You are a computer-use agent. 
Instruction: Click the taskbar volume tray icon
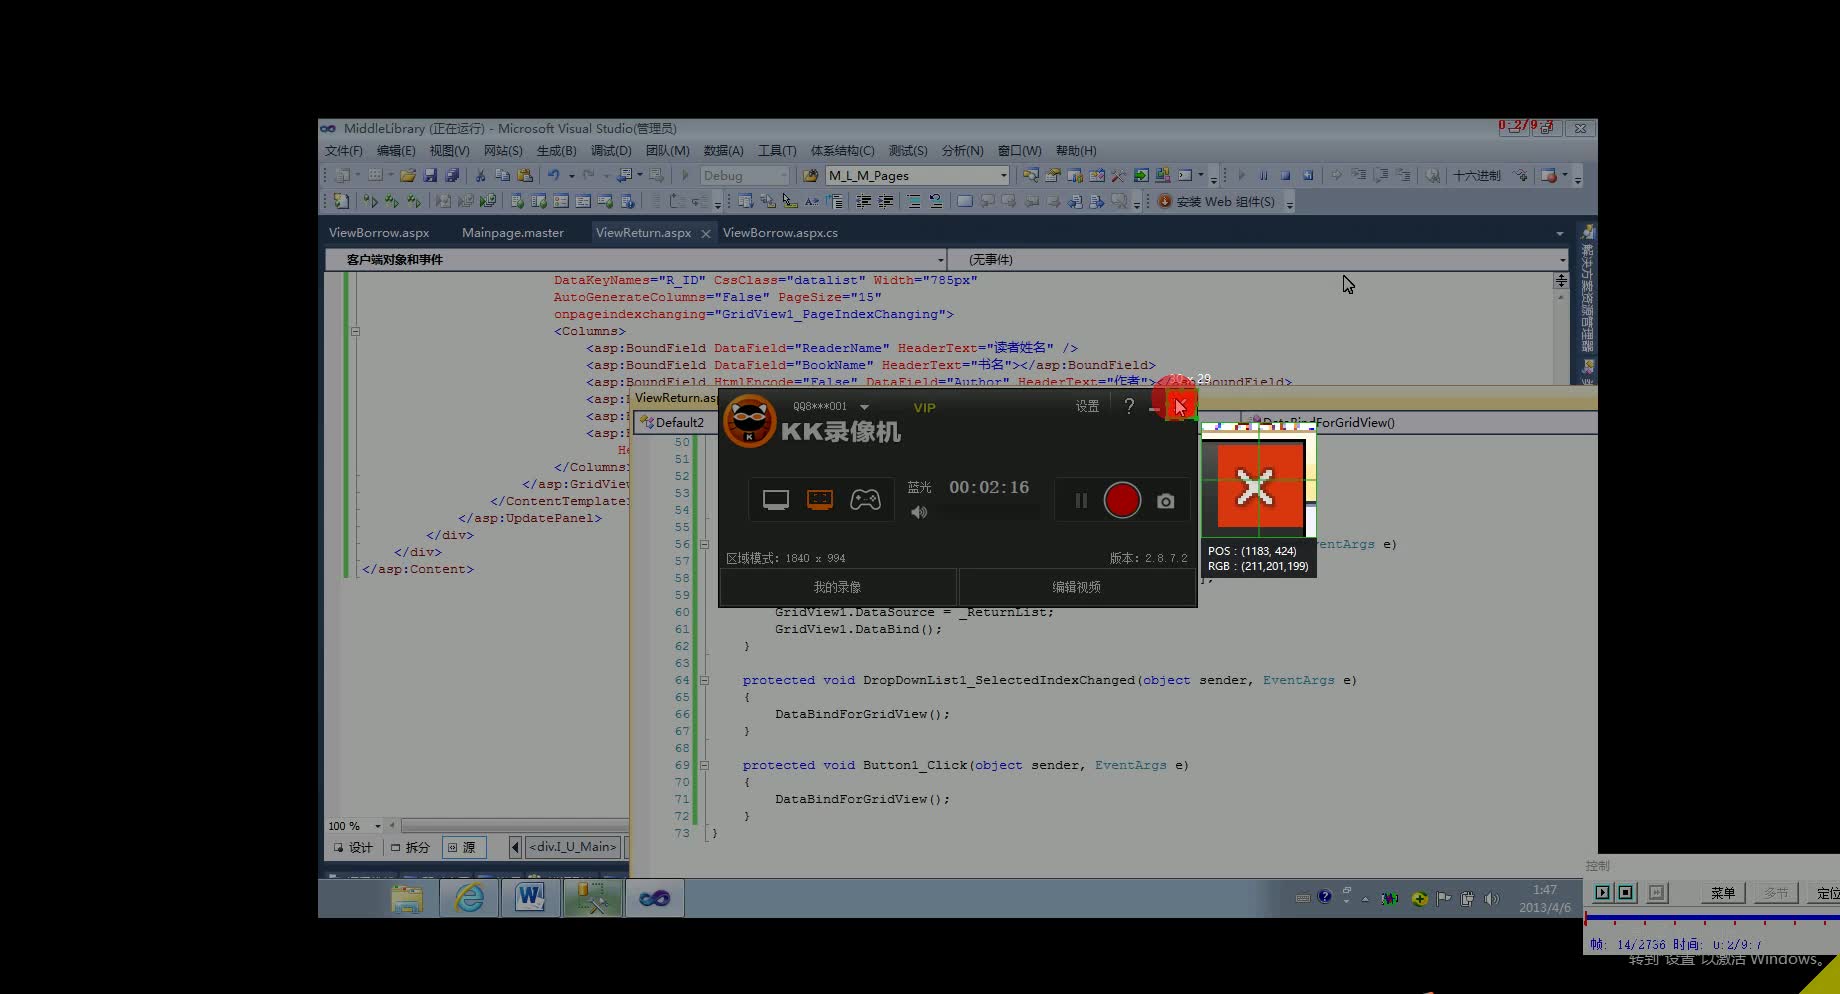tap(1492, 898)
